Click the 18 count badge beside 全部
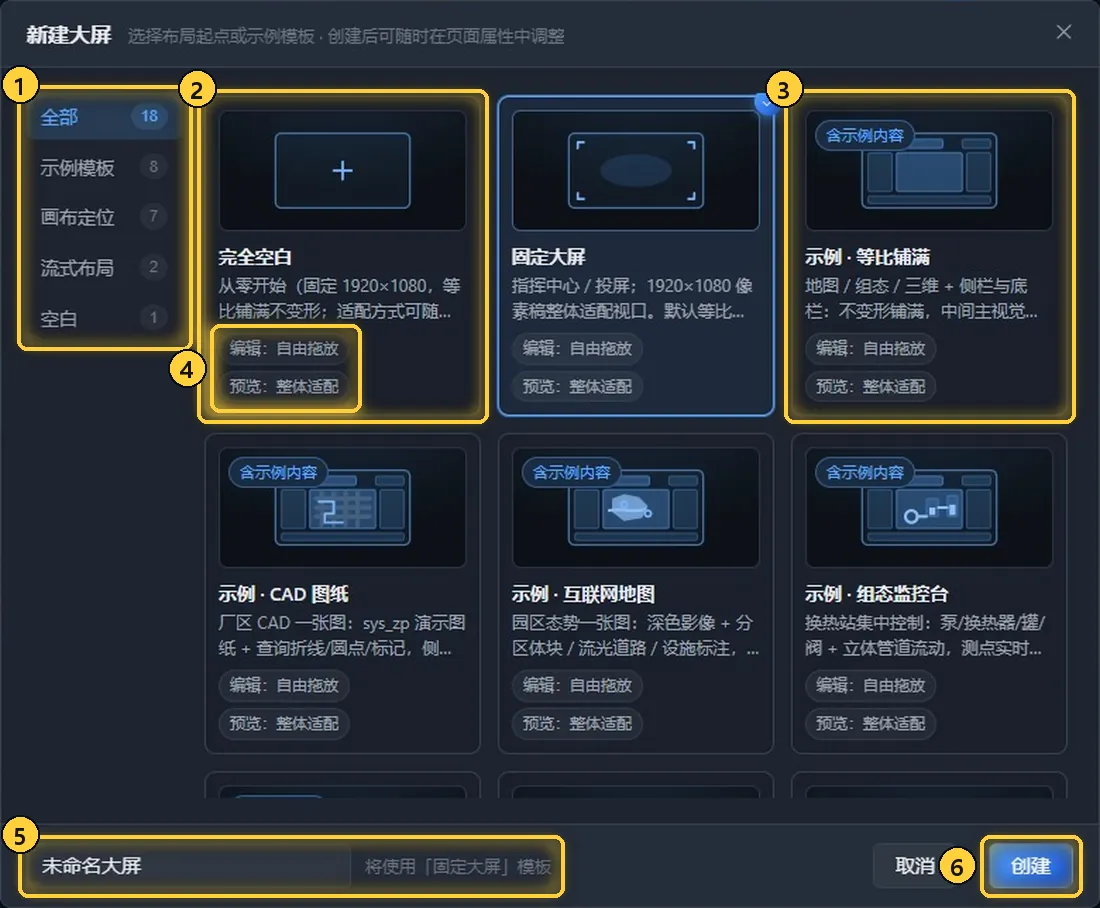Image resolution: width=1100 pixels, height=908 pixels. (x=149, y=116)
